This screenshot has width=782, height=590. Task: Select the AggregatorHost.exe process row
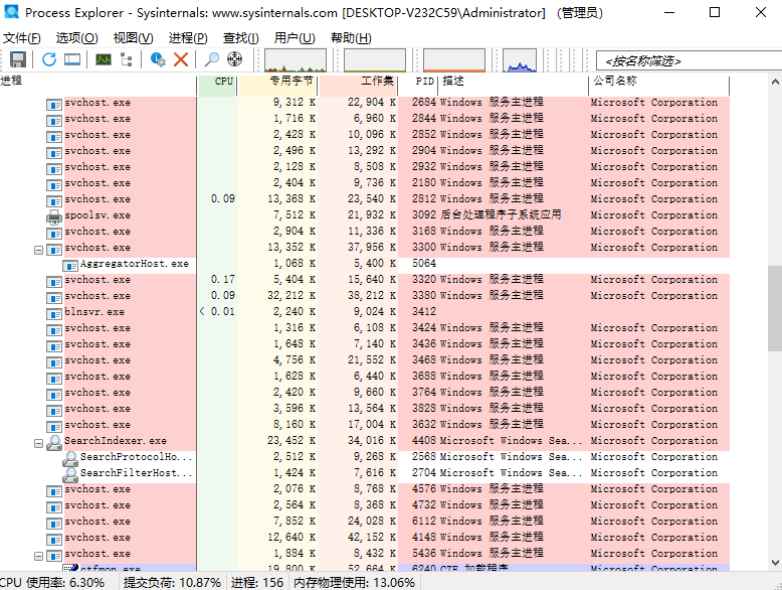365,264
